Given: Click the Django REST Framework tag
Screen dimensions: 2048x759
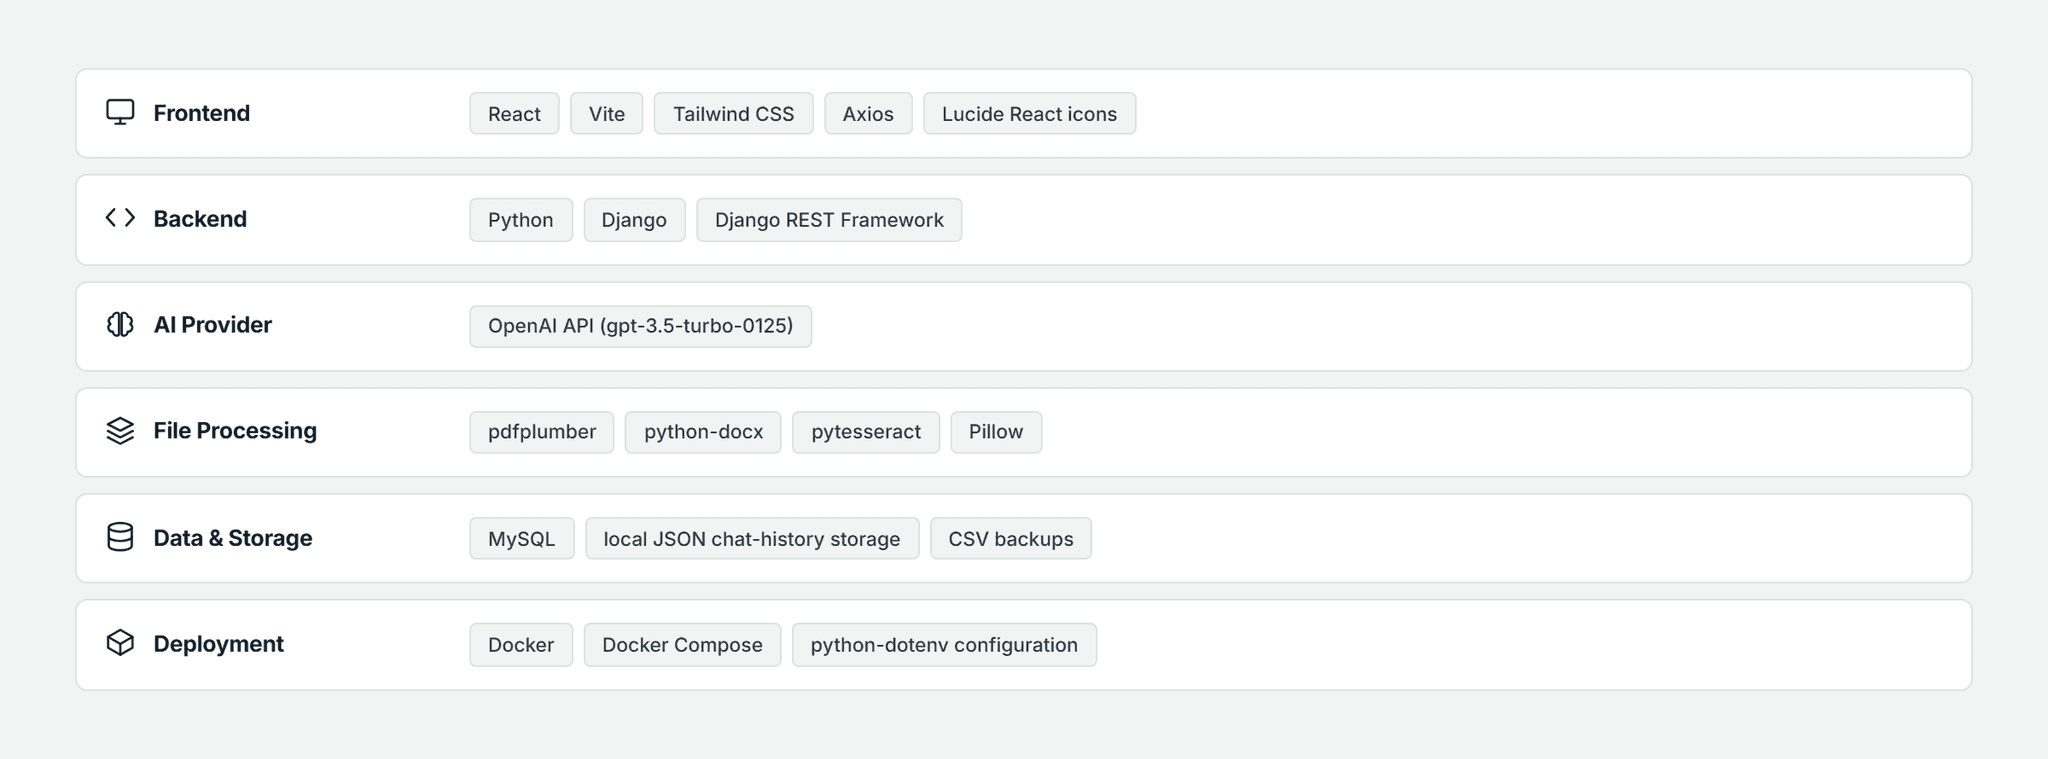Looking at the screenshot, I should click(829, 220).
